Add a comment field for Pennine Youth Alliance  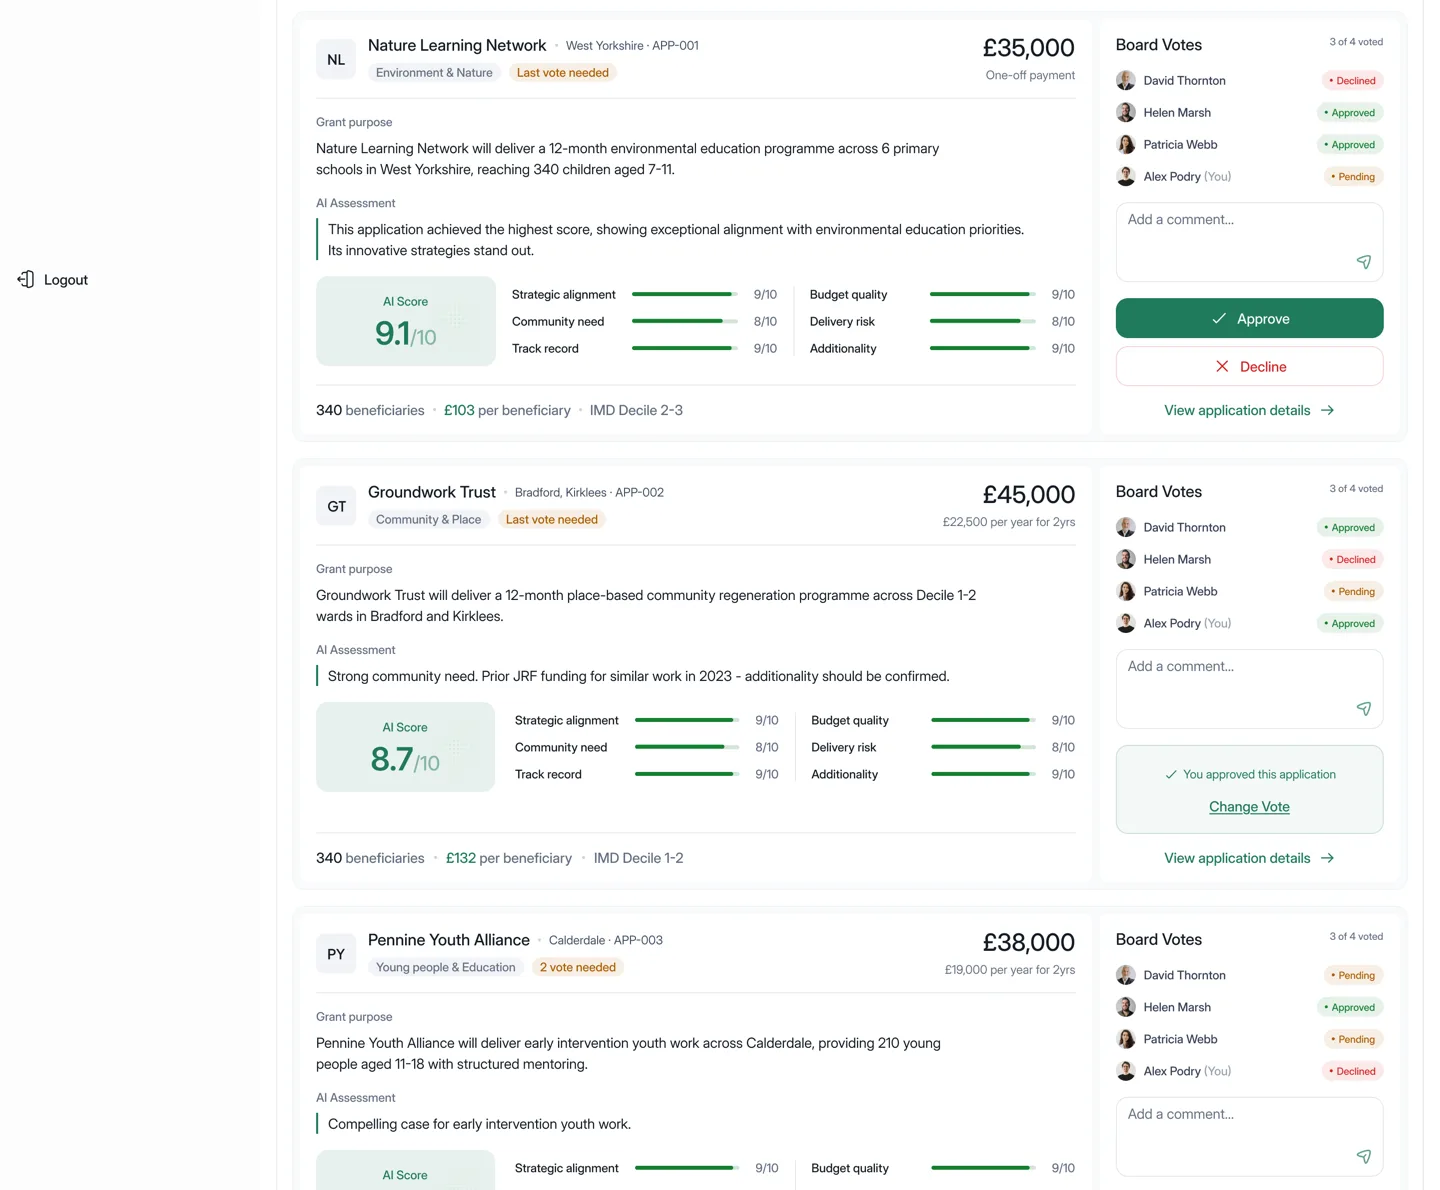click(1249, 1137)
